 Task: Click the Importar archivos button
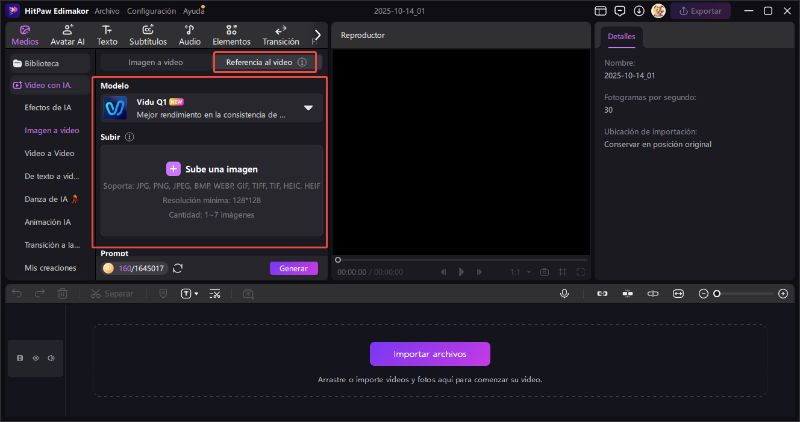(x=430, y=353)
